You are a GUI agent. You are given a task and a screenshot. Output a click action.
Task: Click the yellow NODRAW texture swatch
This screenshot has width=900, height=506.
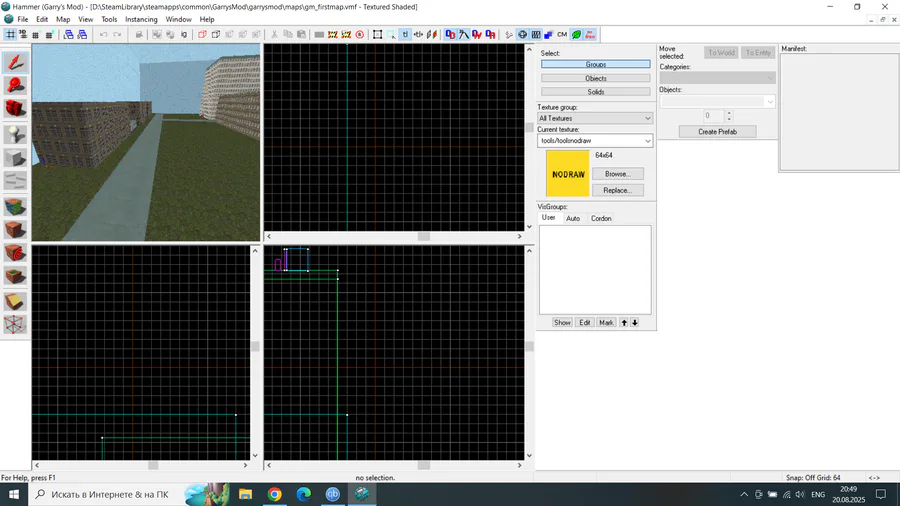click(568, 173)
